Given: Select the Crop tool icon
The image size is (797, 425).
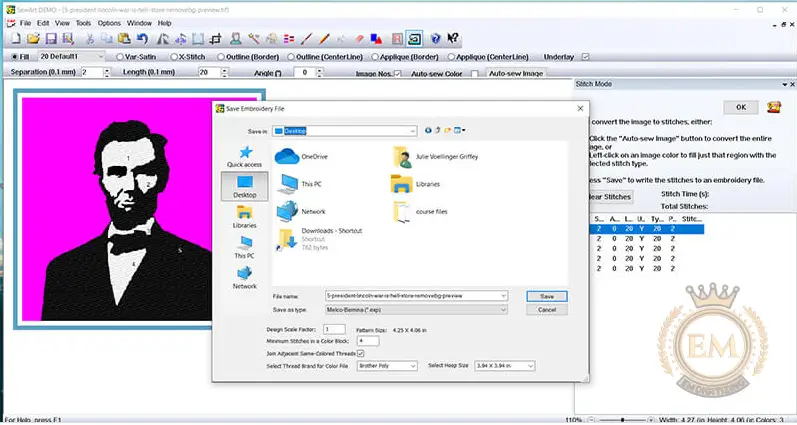Looking at the screenshot, I should pos(216,39).
